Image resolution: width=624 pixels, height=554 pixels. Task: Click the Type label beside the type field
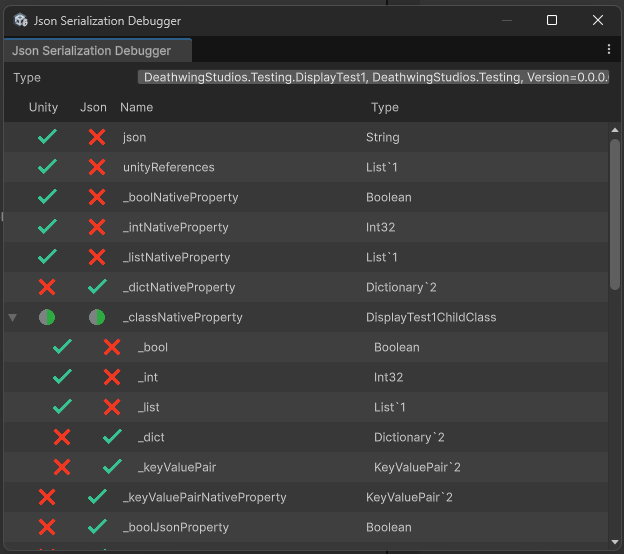27,78
